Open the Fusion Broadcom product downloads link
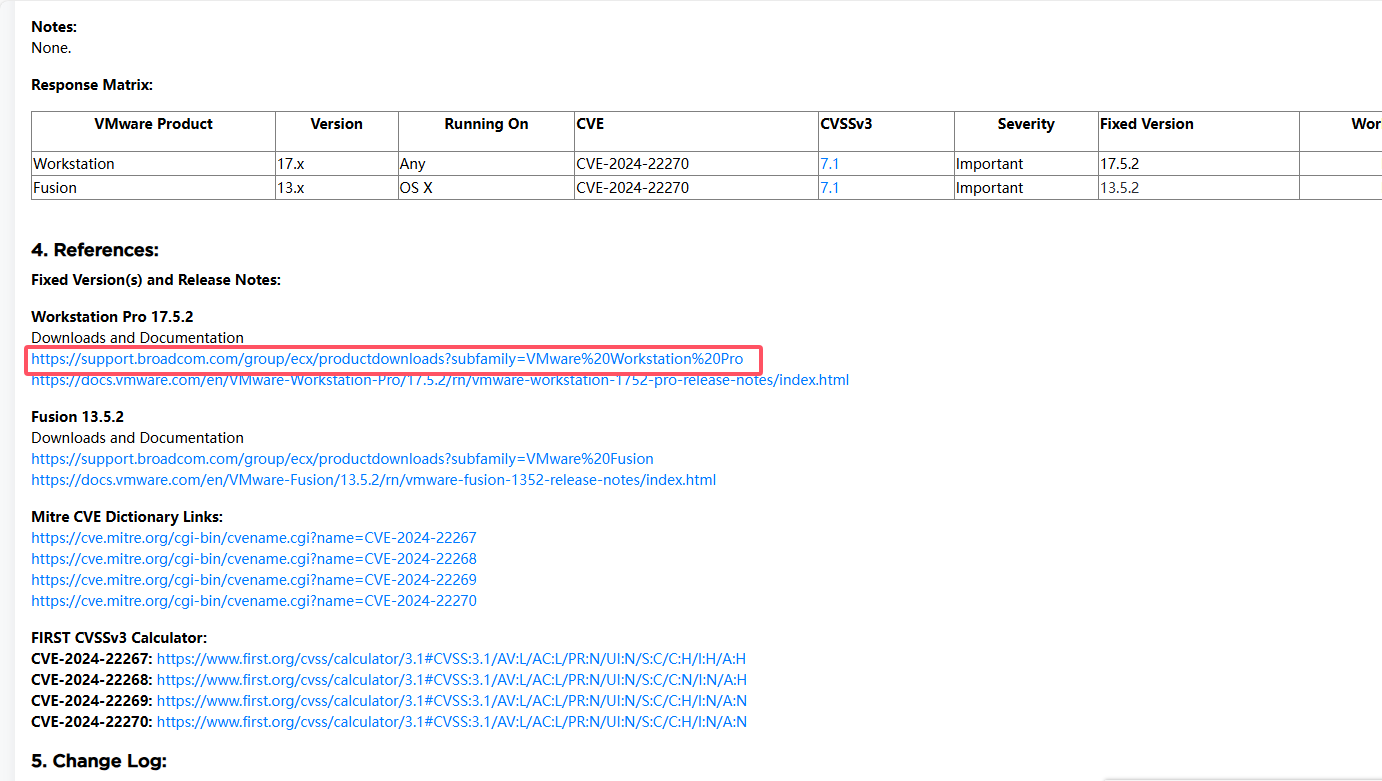 342,459
